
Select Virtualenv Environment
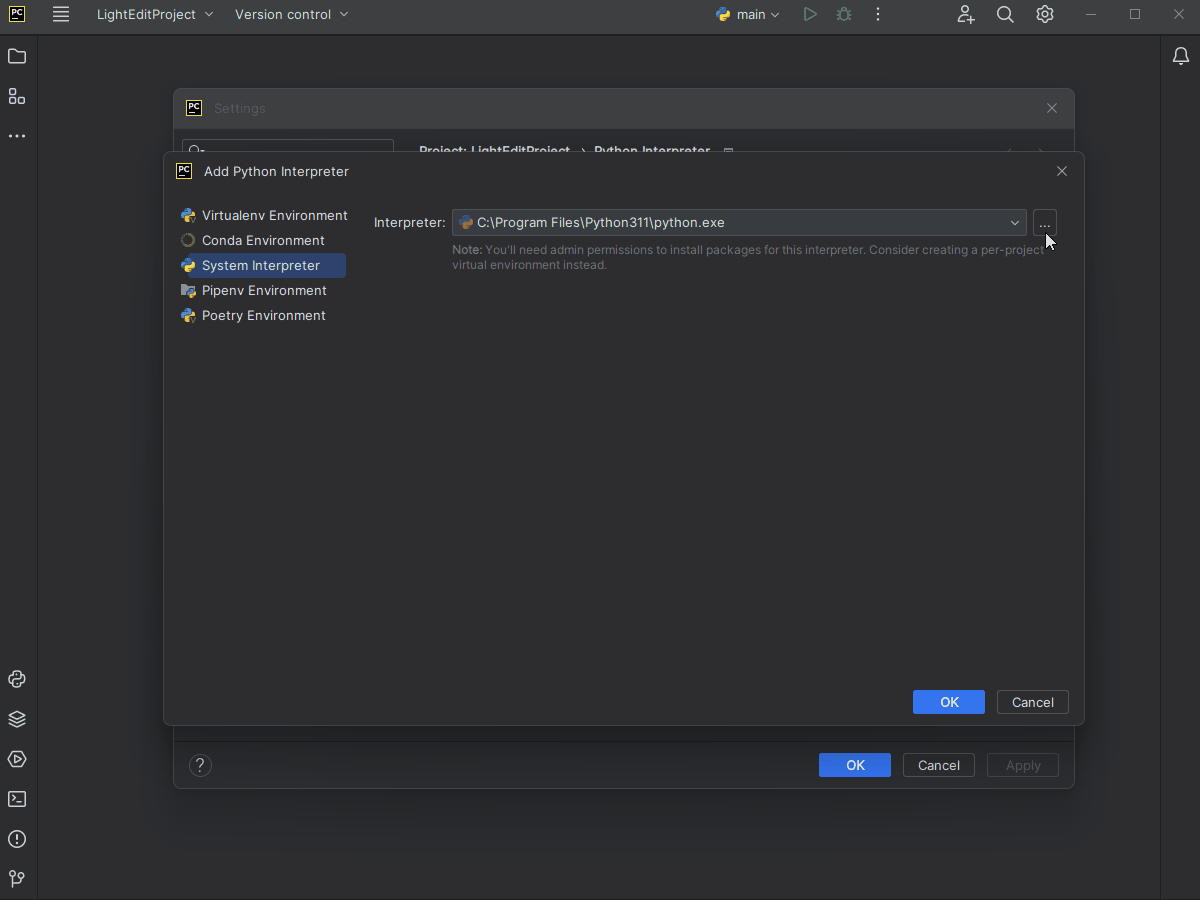[x=264, y=216]
